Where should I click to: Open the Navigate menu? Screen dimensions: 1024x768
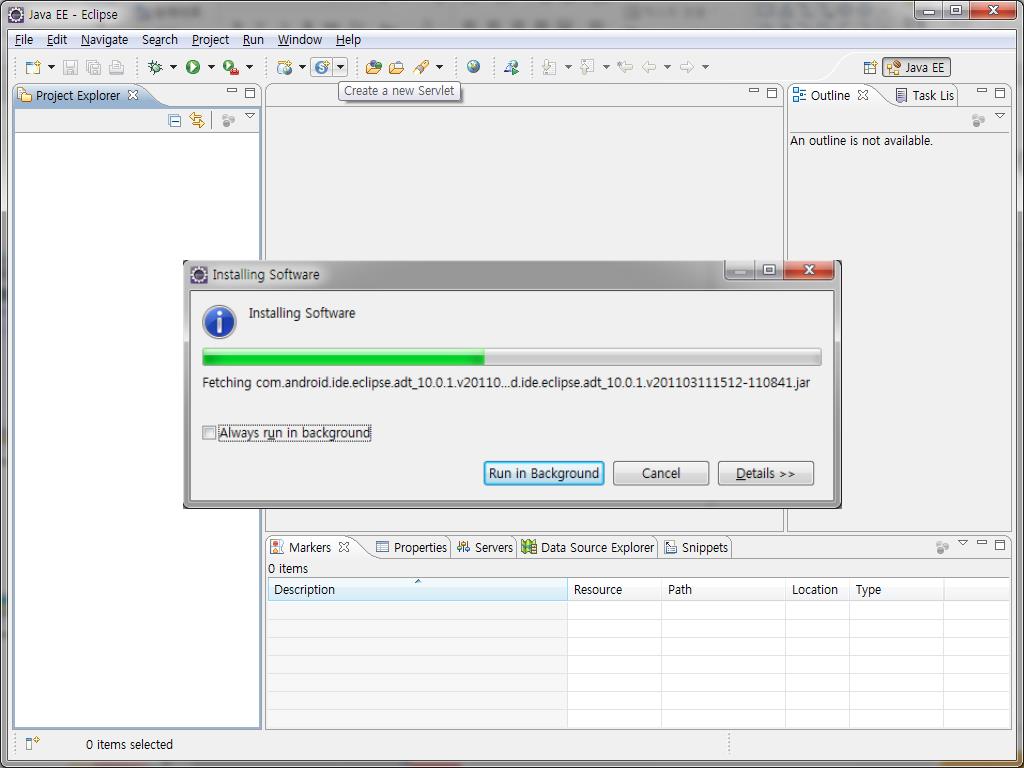[104, 40]
